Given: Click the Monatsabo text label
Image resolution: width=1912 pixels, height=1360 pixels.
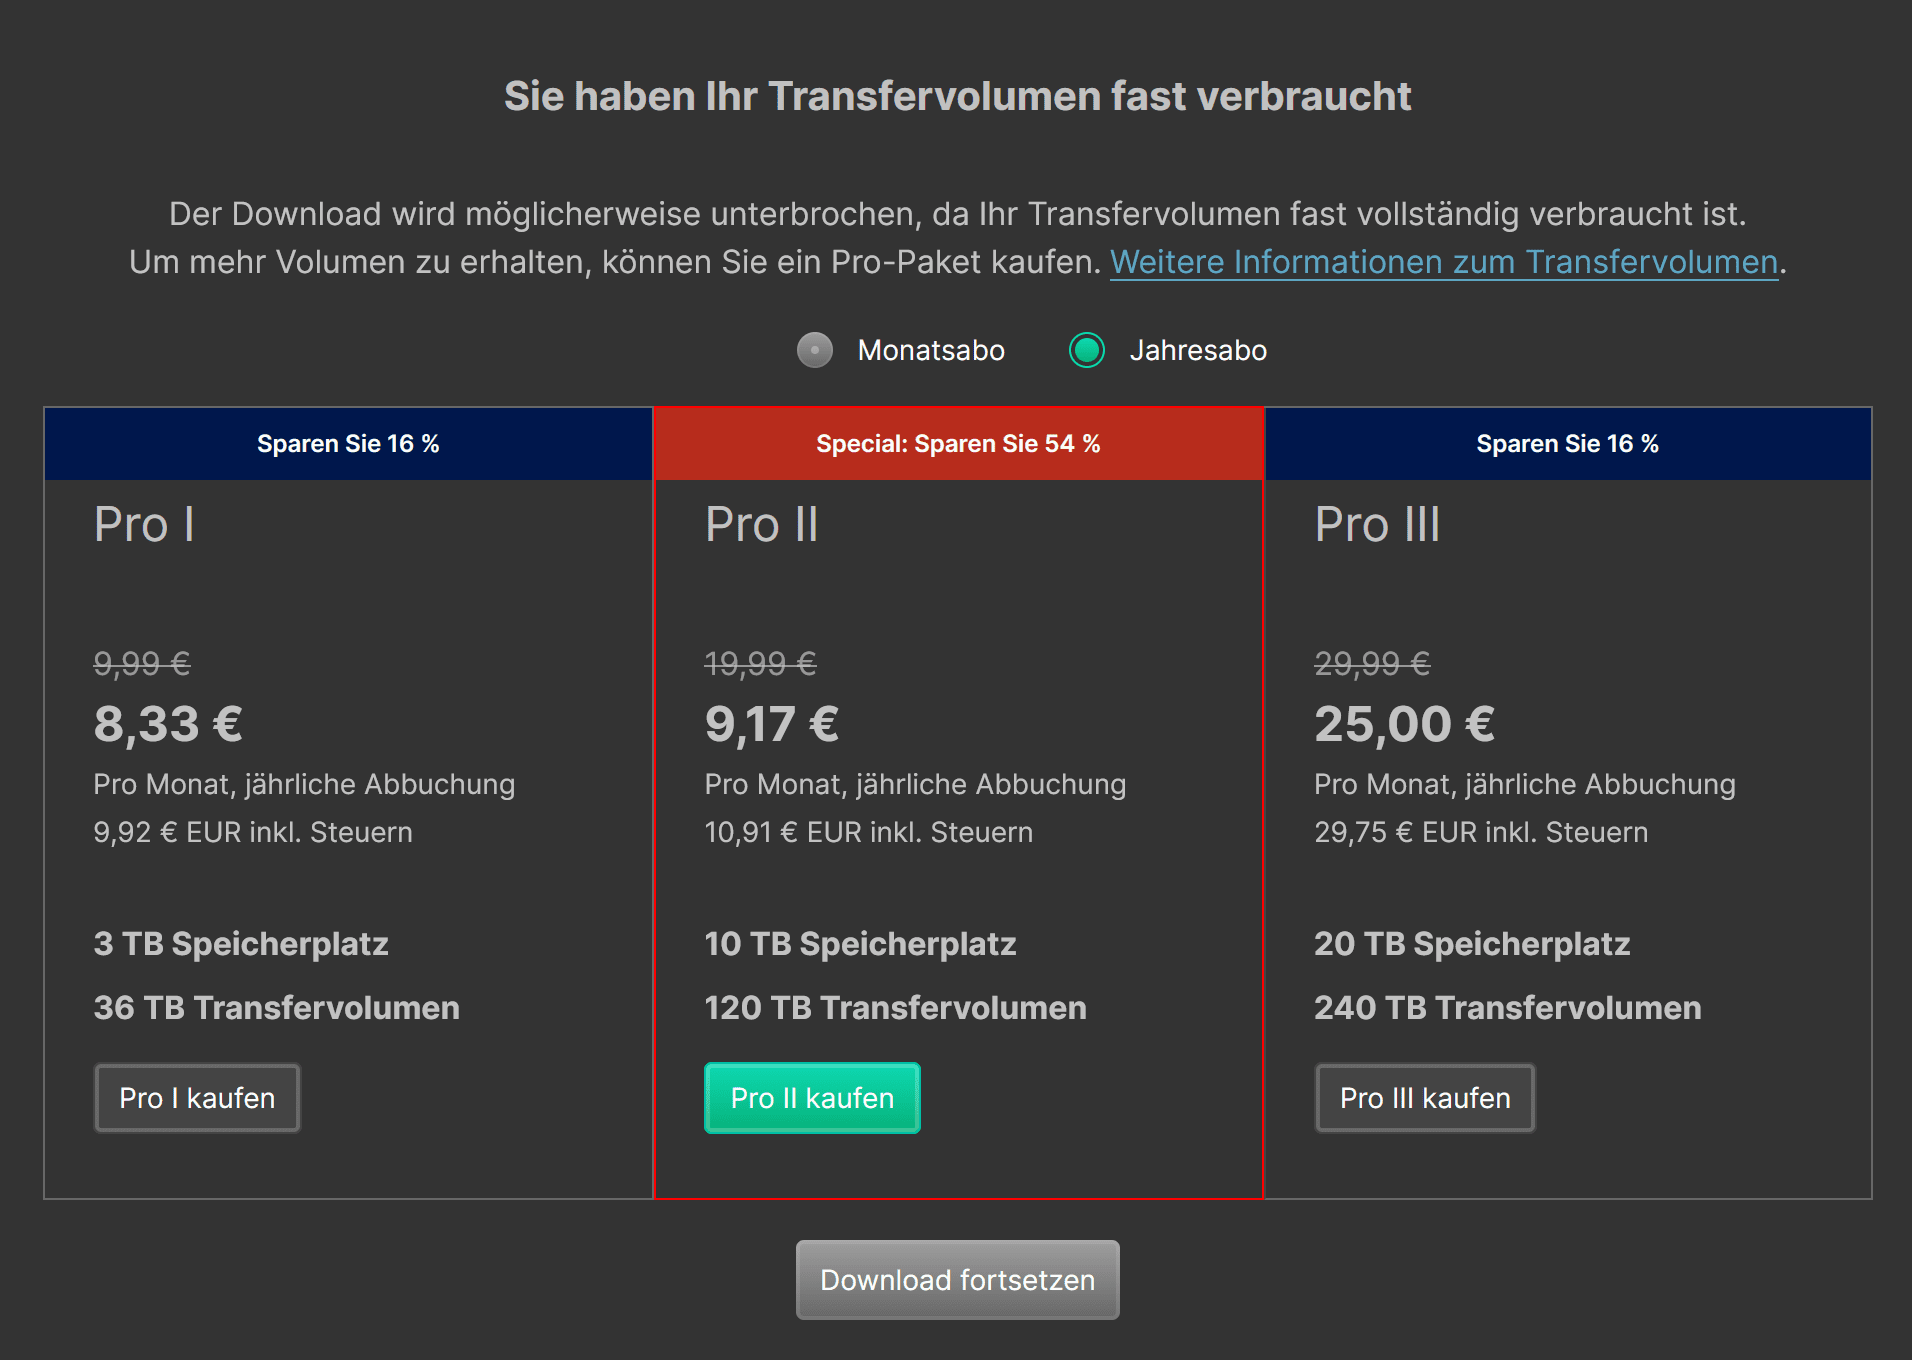Looking at the screenshot, I should [x=931, y=350].
